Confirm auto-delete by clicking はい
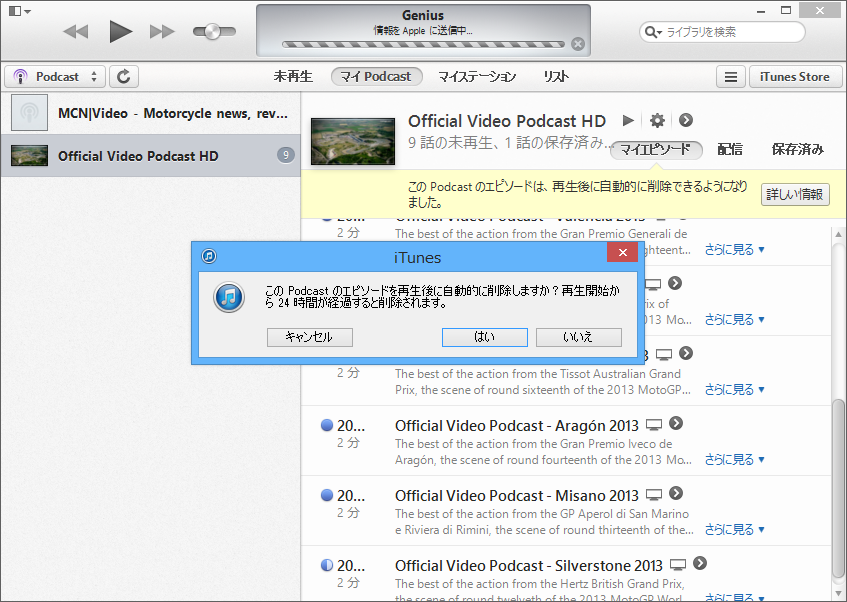Screen dimensions: 847x602 coord(484,337)
